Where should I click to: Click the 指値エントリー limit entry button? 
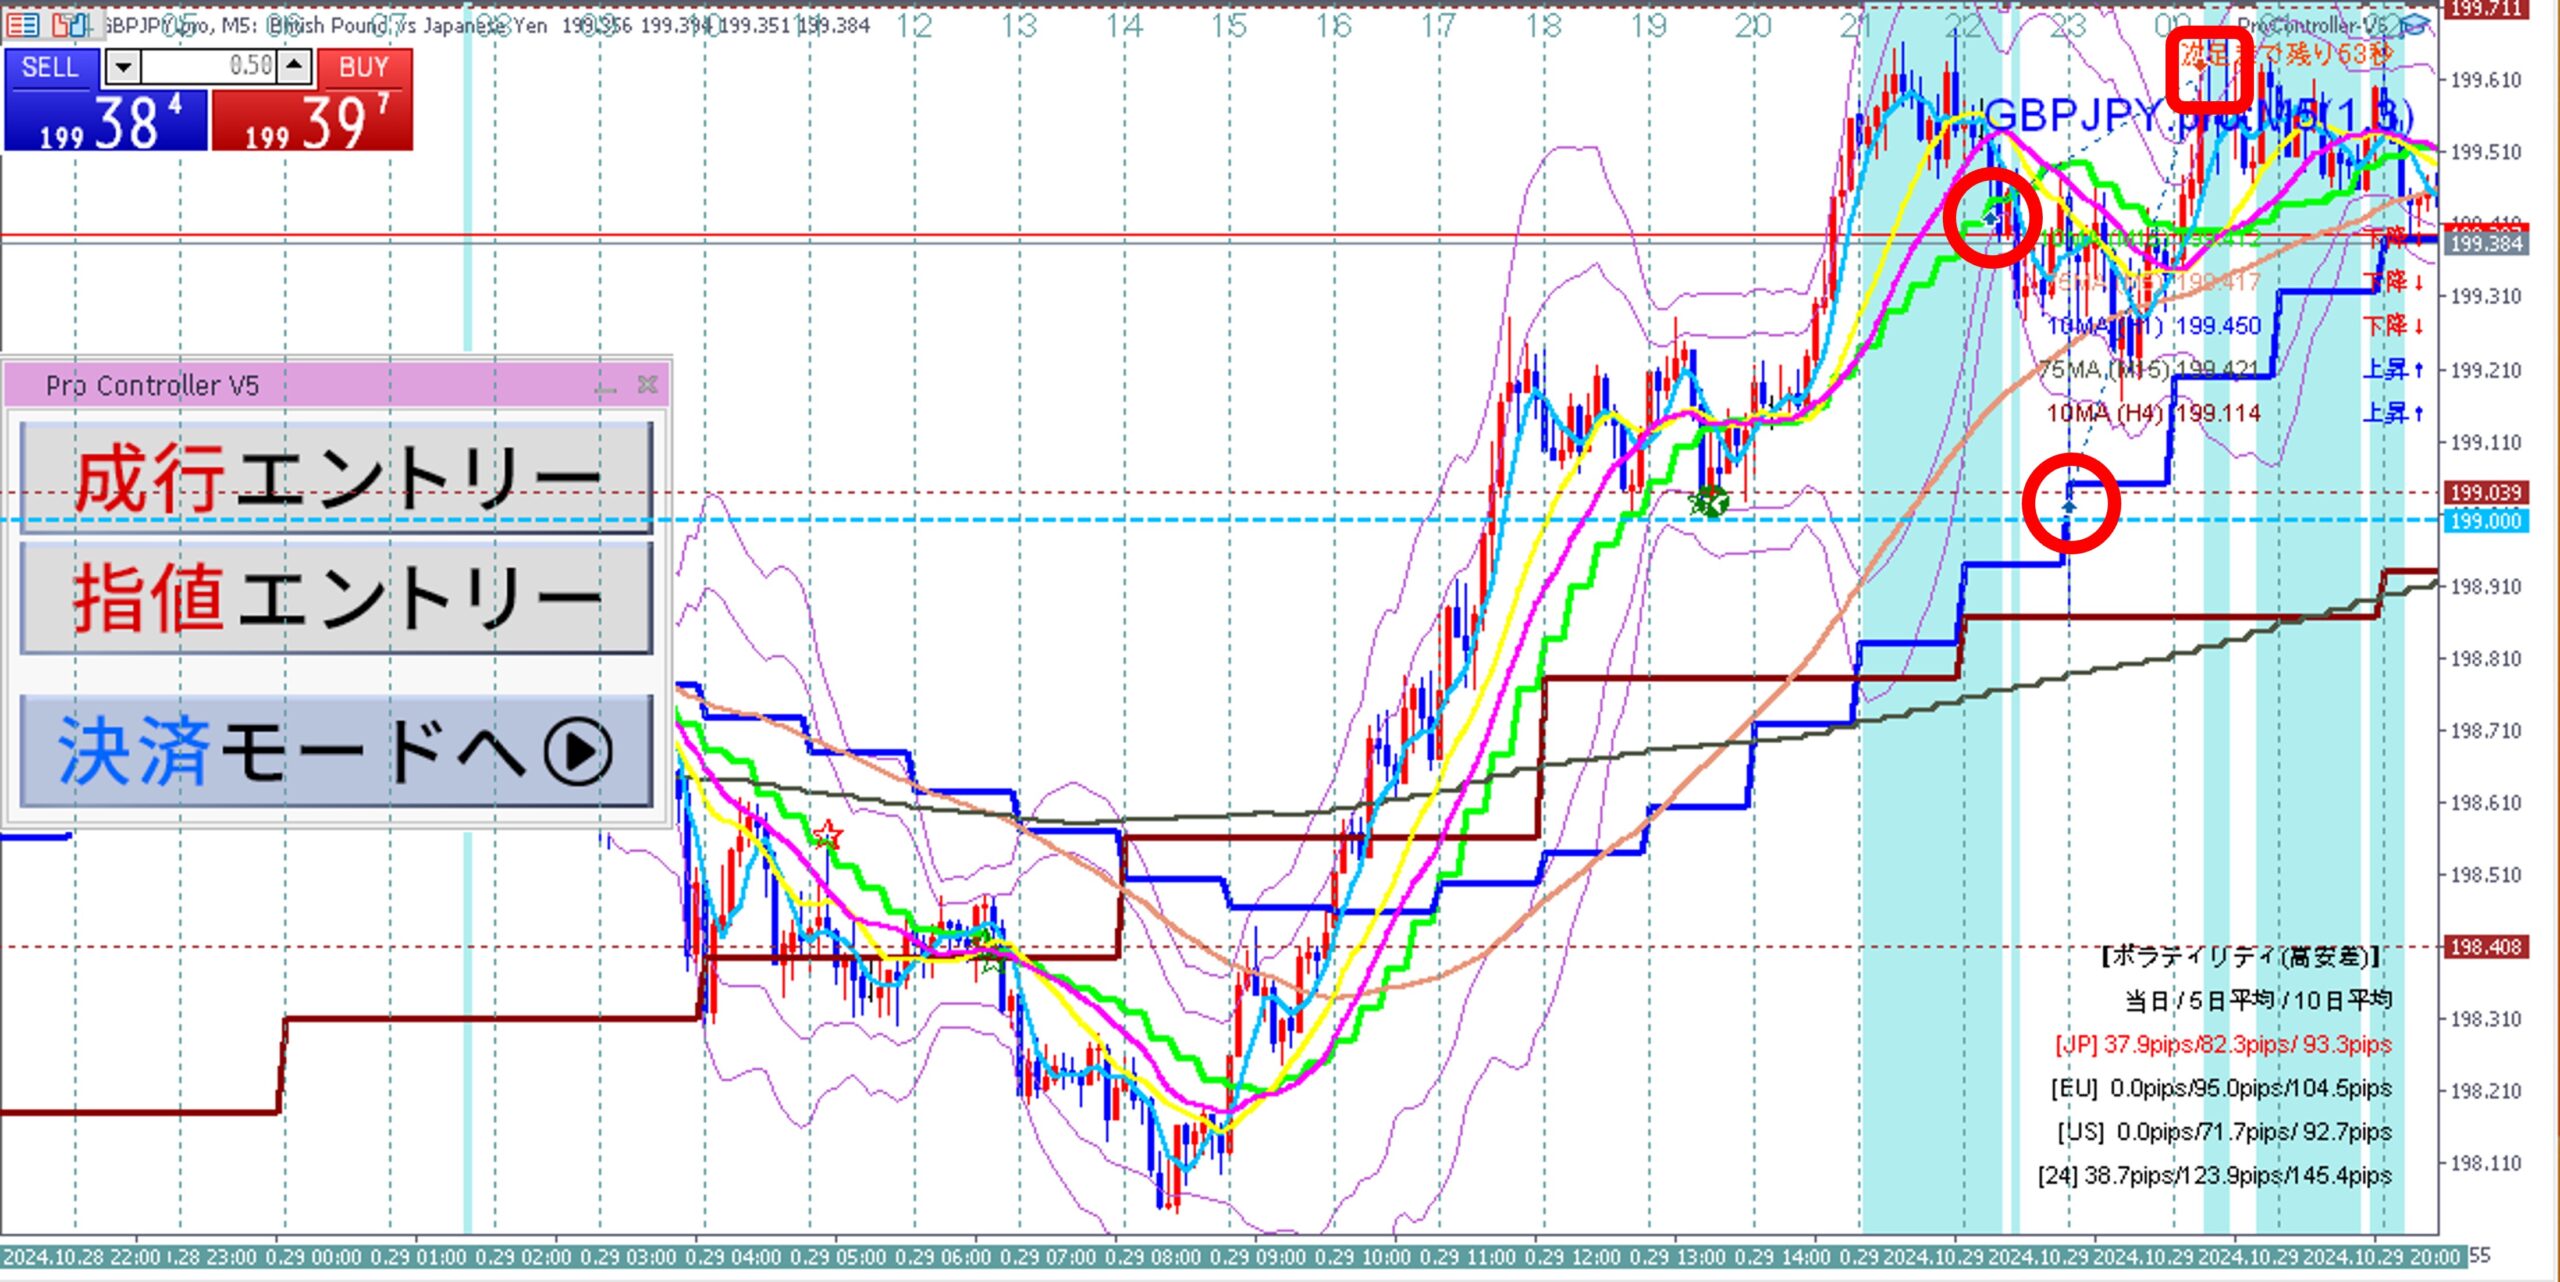337,598
